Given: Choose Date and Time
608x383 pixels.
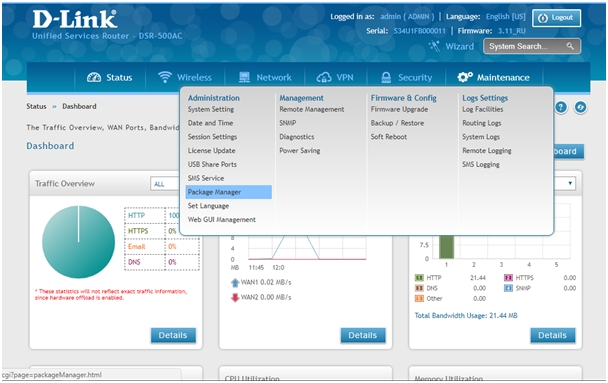Looking at the screenshot, I should 211,123.
